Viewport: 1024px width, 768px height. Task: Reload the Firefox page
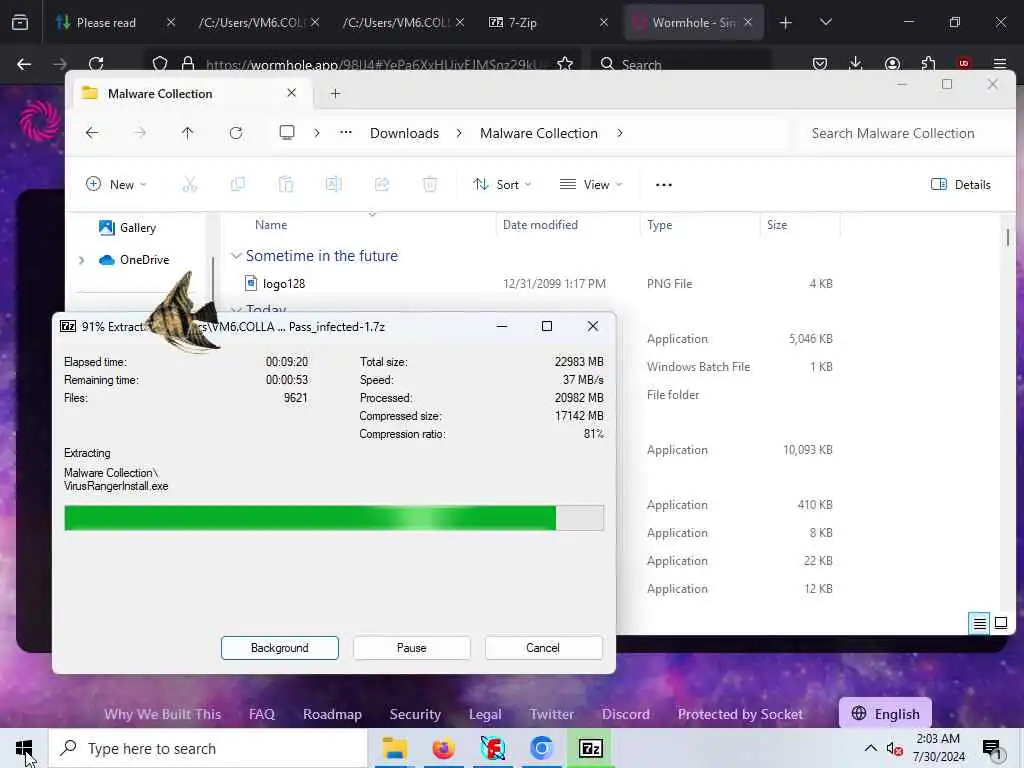pos(96,63)
